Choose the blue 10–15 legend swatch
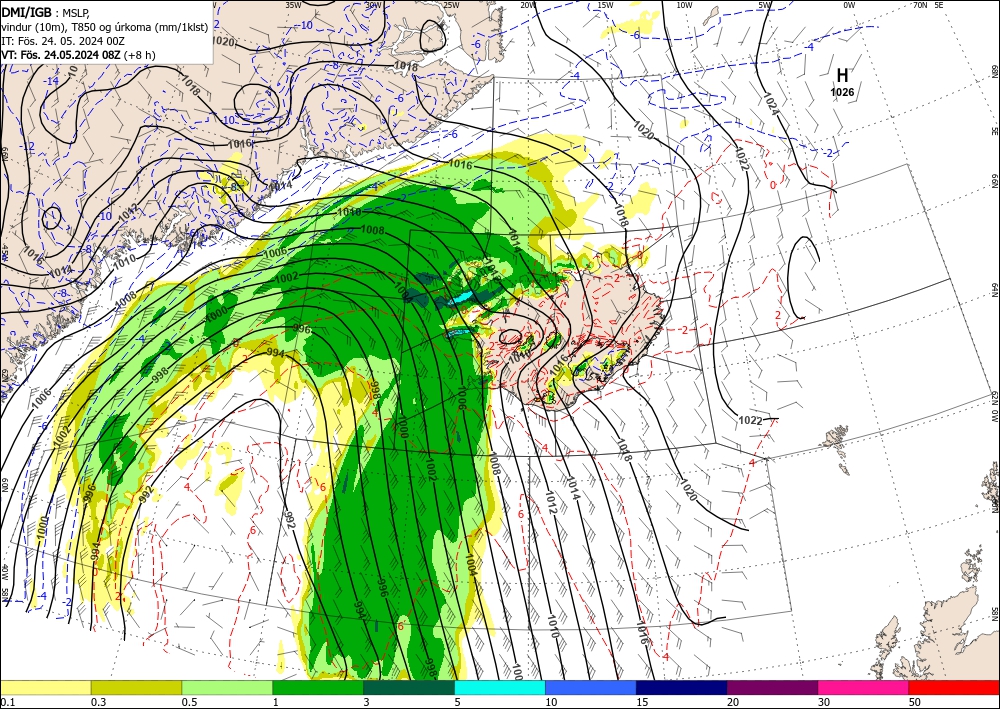 point(591,687)
